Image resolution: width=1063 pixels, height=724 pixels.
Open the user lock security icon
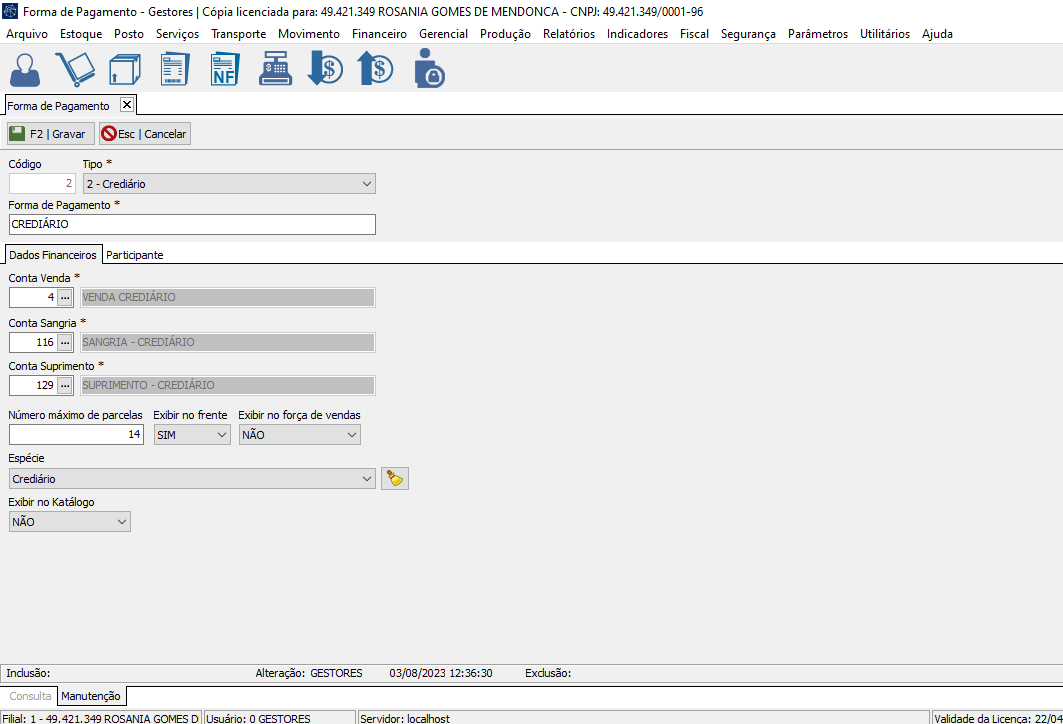click(429, 68)
